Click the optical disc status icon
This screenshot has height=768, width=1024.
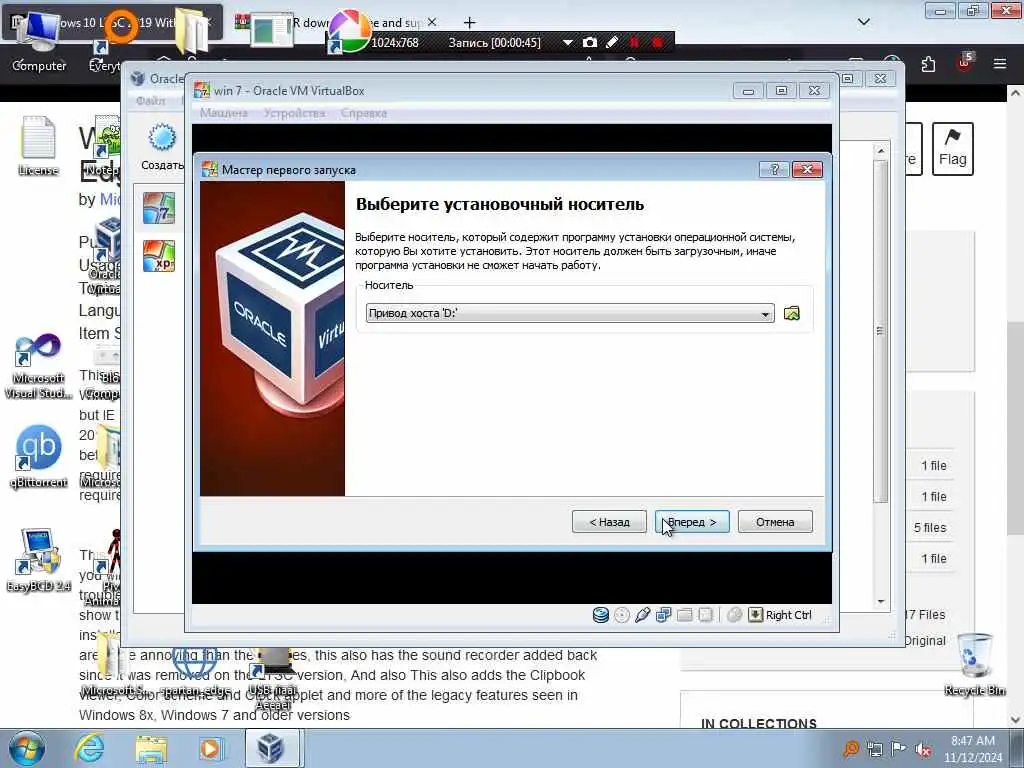(x=622, y=615)
